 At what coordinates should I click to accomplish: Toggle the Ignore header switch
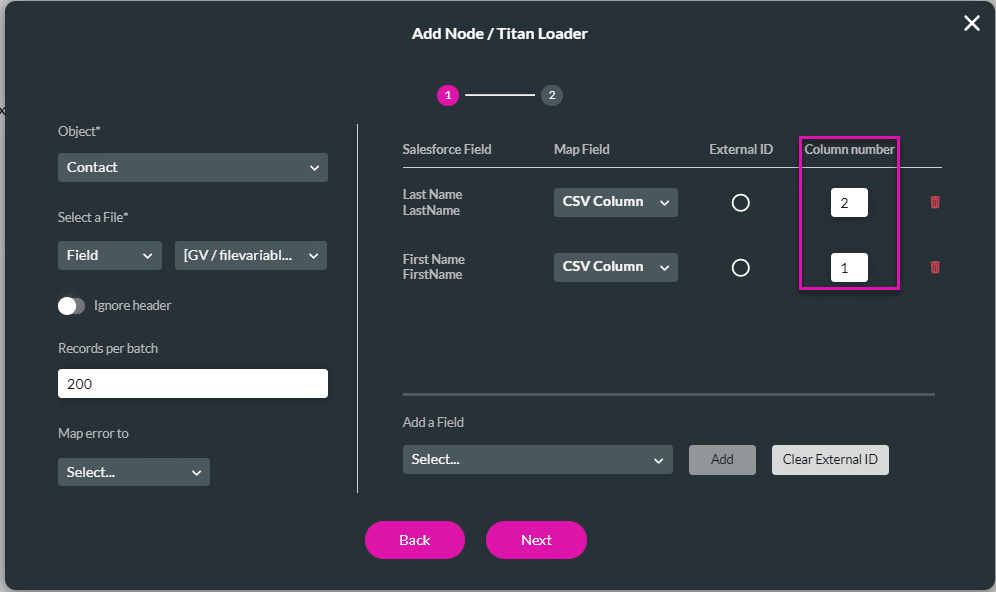tap(72, 306)
